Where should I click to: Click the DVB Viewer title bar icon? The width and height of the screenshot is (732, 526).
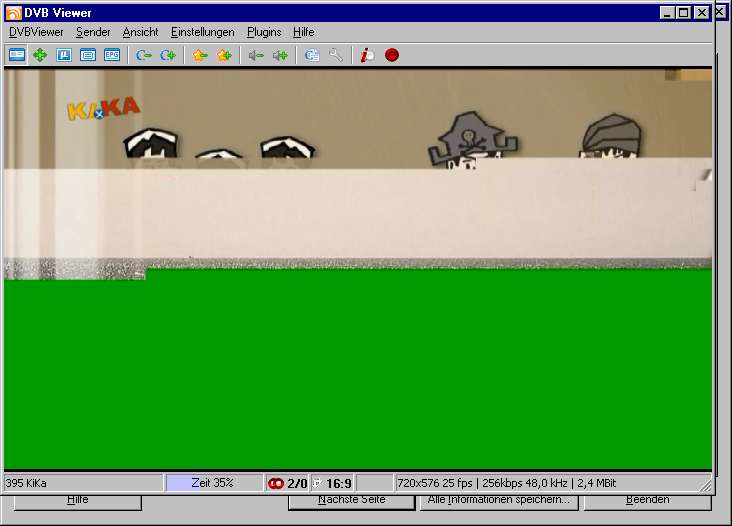coord(13,13)
